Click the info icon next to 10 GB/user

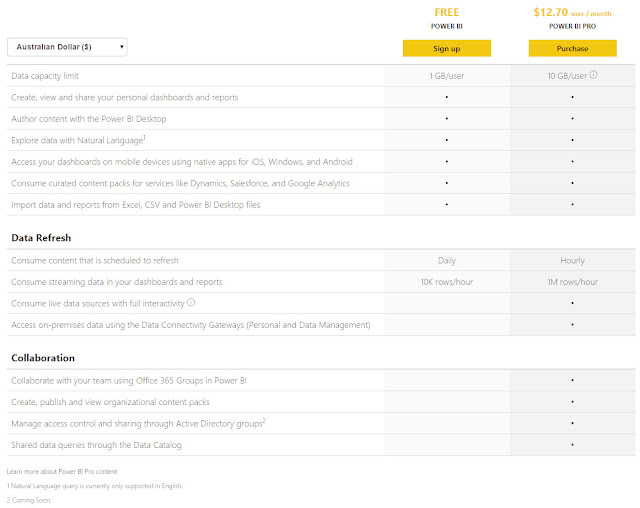[593, 75]
